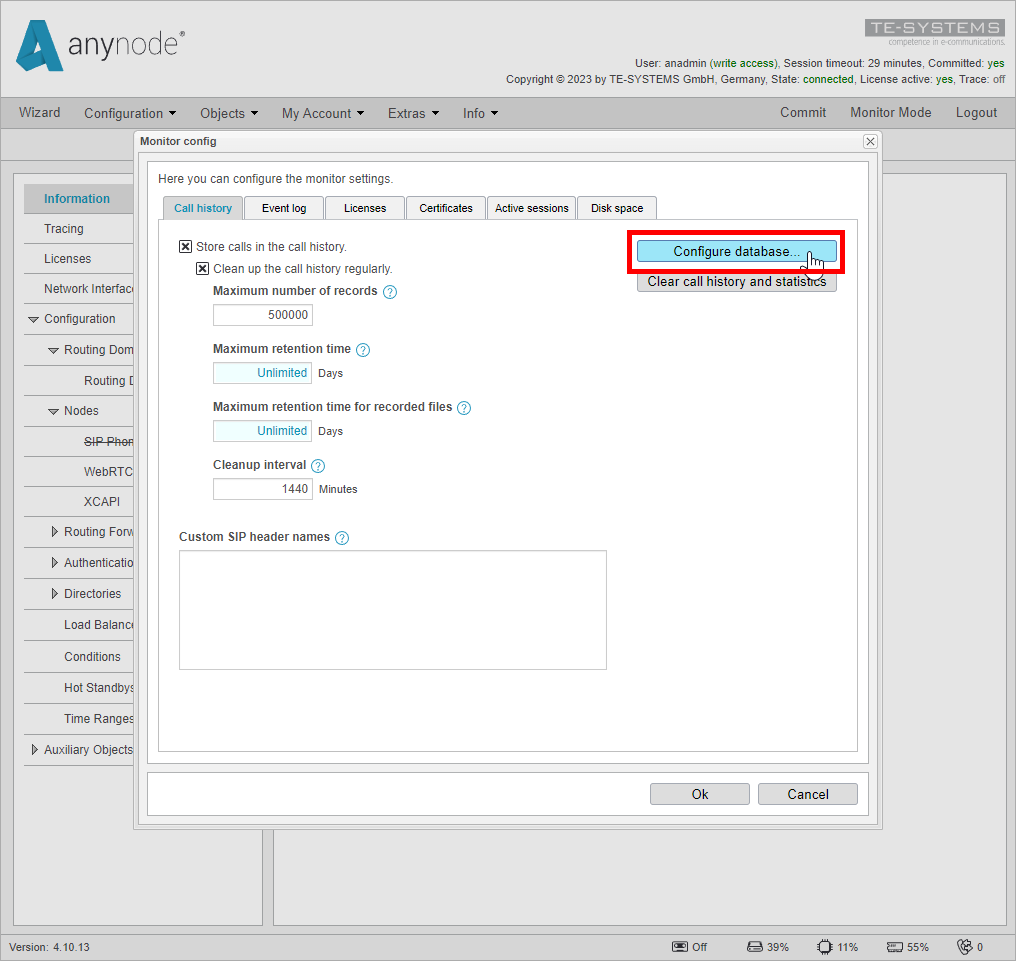Switch to the Event log tab
1016x961 pixels.
[x=284, y=208]
